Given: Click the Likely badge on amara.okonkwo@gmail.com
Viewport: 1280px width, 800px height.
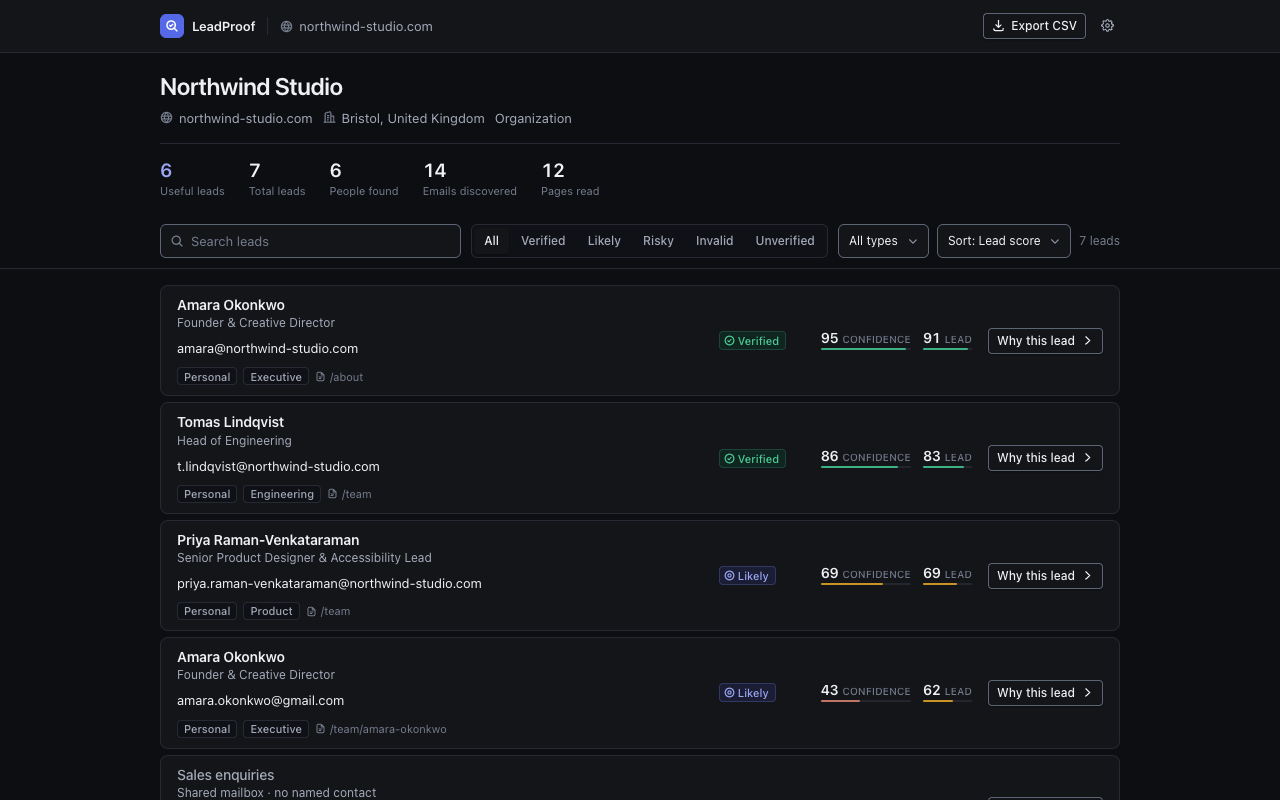Looking at the screenshot, I should point(747,693).
